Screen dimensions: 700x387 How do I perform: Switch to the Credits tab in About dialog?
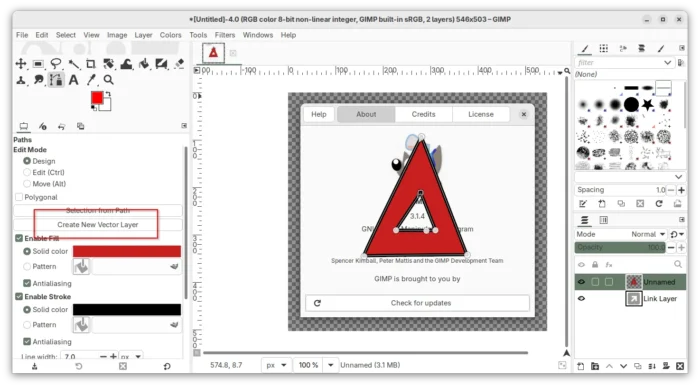423,114
